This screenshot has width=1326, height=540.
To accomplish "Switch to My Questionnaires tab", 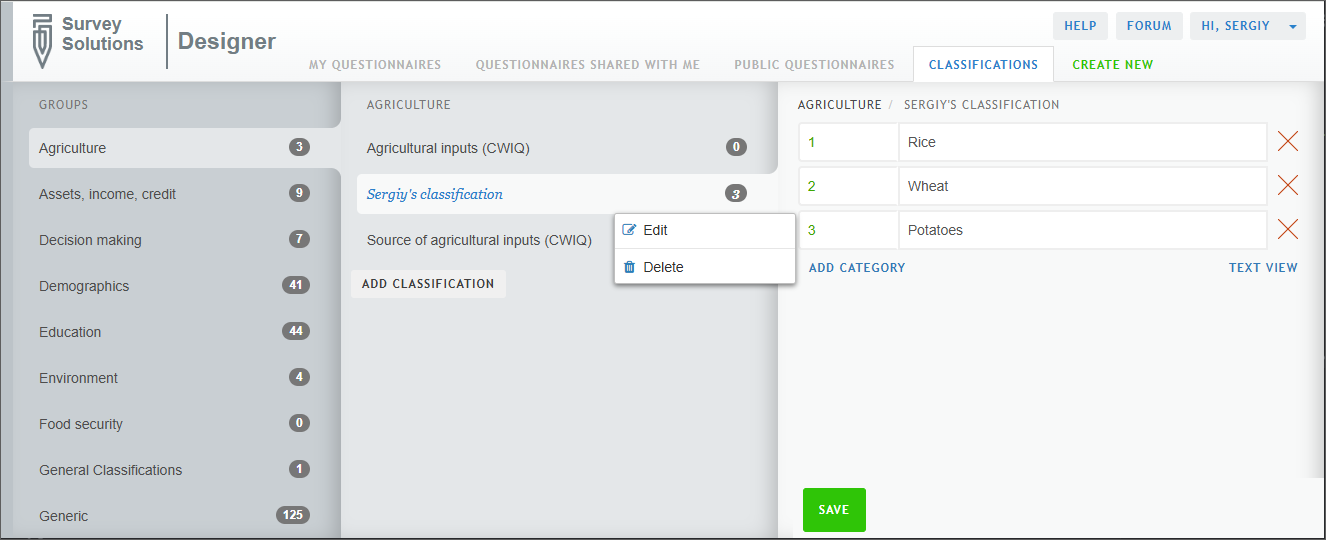I will [x=374, y=65].
